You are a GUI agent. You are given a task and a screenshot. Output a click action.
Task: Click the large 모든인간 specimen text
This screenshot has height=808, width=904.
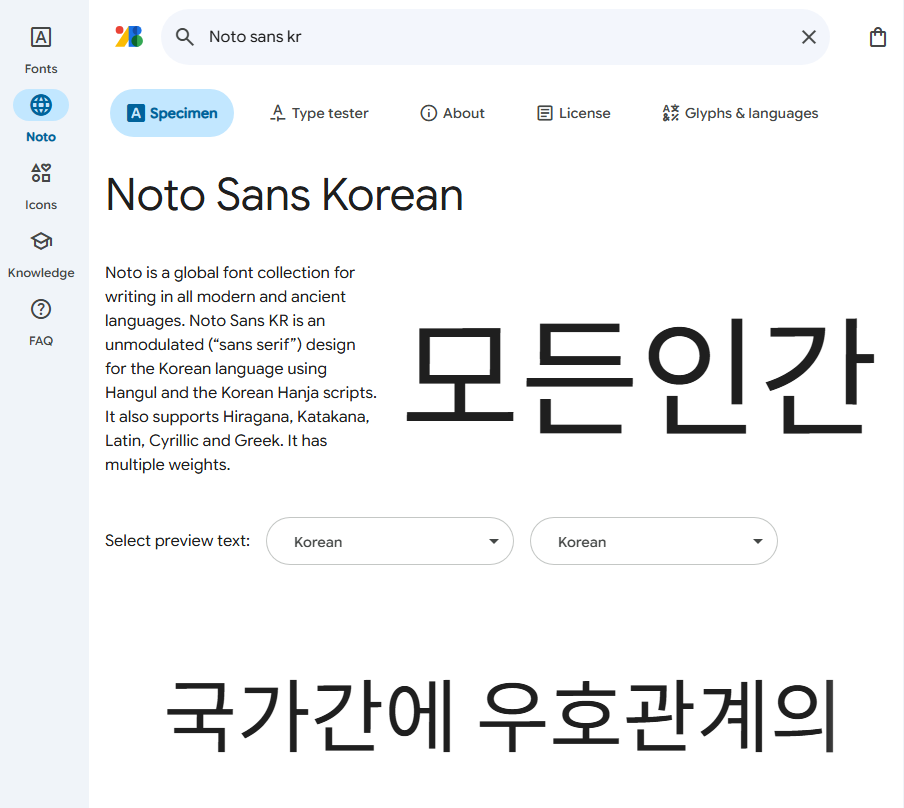[x=641, y=376]
